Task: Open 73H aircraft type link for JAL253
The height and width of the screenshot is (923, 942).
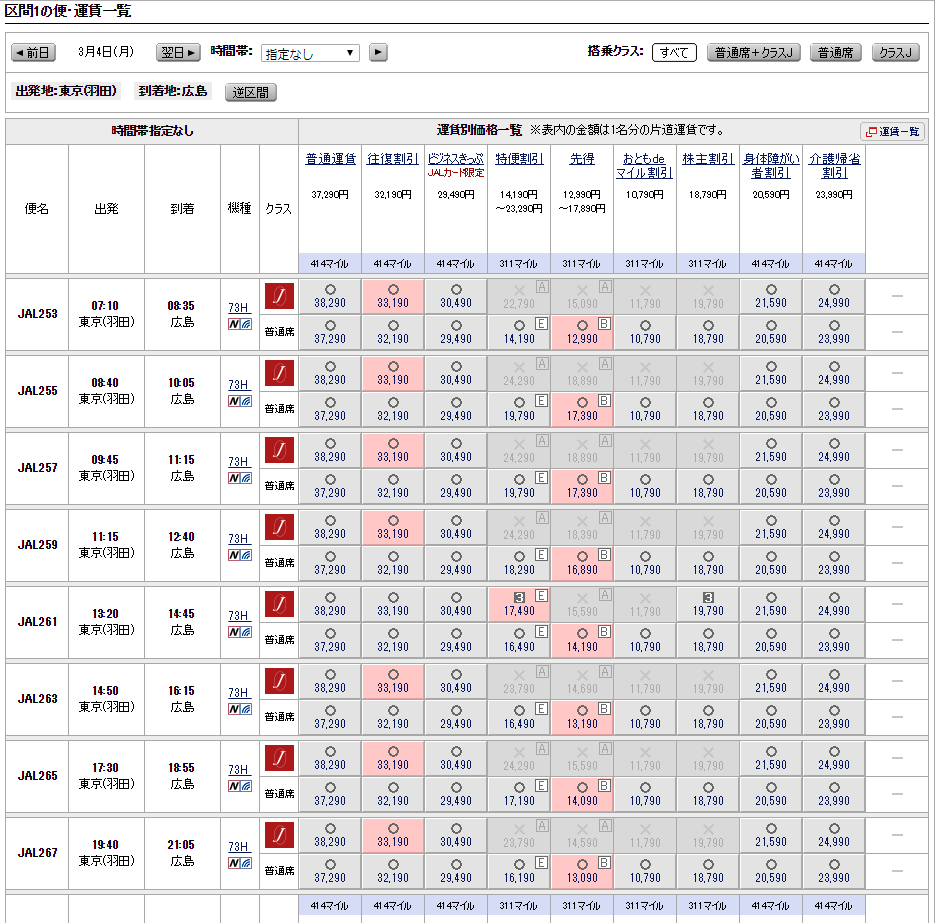Action: pyautogui.click(x=239, y=307)
